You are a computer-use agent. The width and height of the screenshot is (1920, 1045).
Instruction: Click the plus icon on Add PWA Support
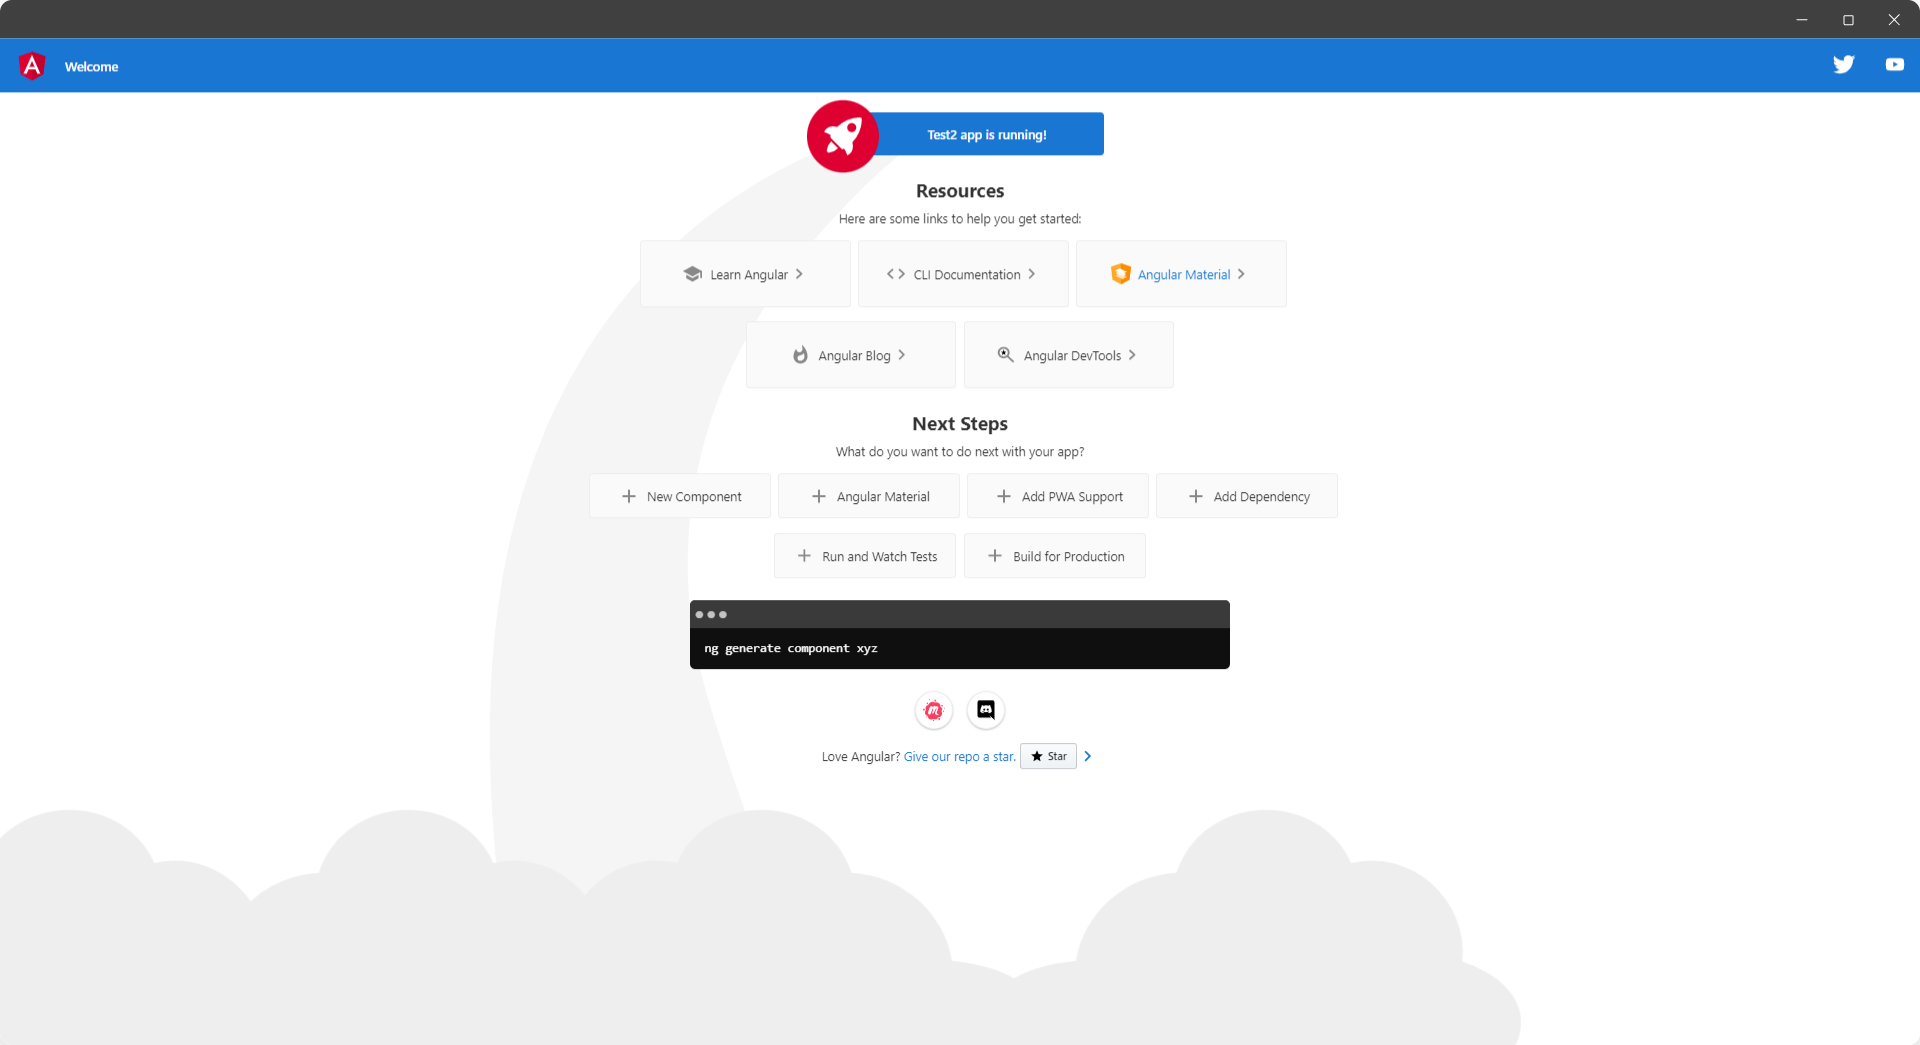pos(1004,496)
